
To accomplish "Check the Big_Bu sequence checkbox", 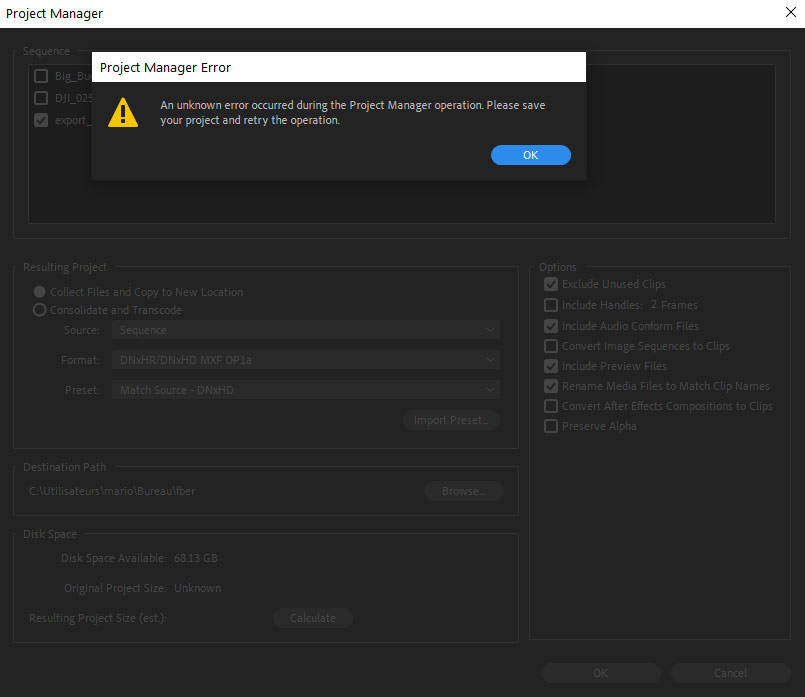I will 40,75.
